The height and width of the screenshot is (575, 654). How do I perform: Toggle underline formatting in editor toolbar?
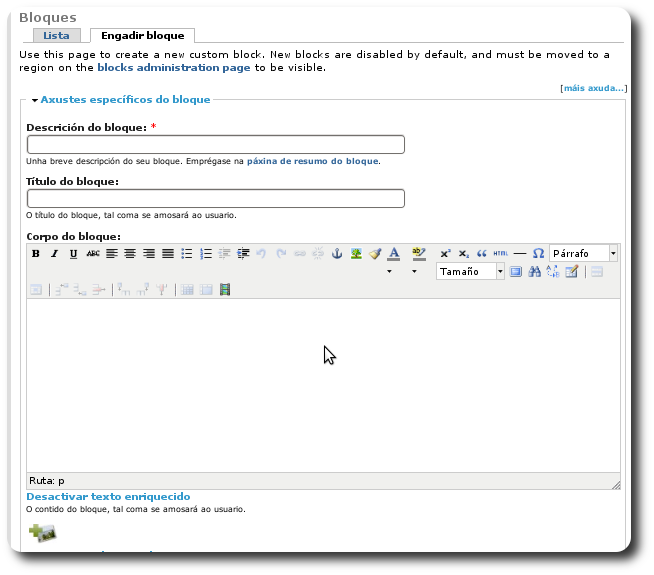click(x=73, y=254)
